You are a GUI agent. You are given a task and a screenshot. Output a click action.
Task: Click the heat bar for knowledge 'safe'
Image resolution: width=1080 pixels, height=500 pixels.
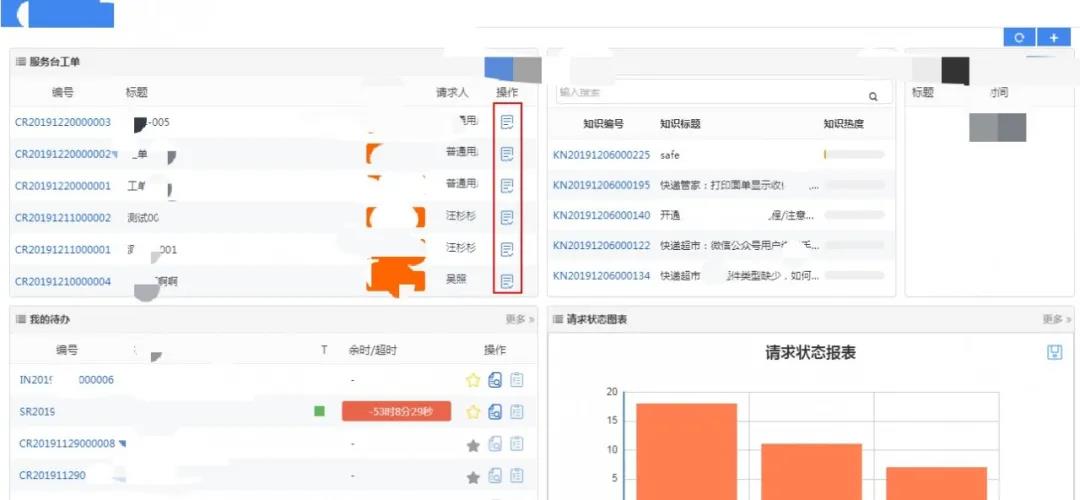click(x=854, y=155)
